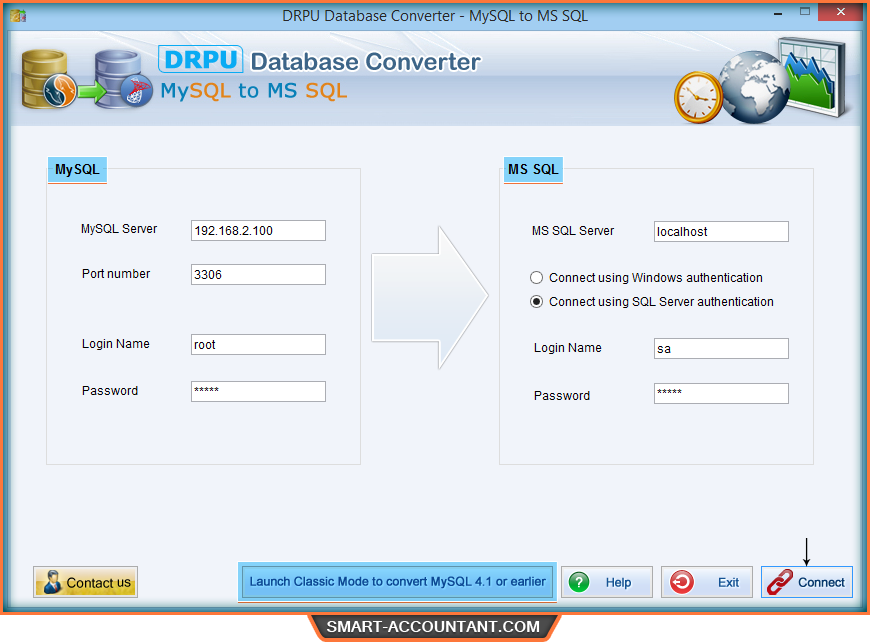Click the globe icon in the banner

pos(753,87)
